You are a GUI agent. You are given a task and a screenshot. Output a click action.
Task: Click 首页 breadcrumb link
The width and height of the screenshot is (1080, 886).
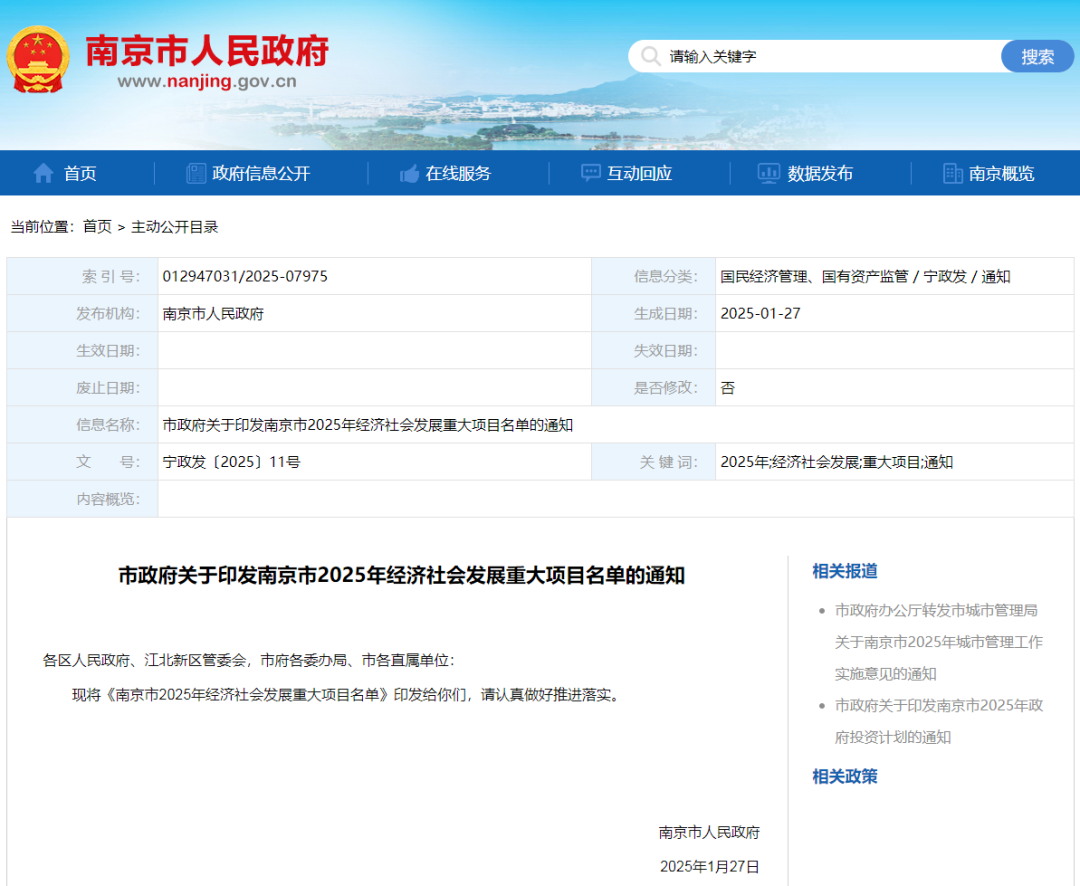pyautogui.click(x=97, y=227)
